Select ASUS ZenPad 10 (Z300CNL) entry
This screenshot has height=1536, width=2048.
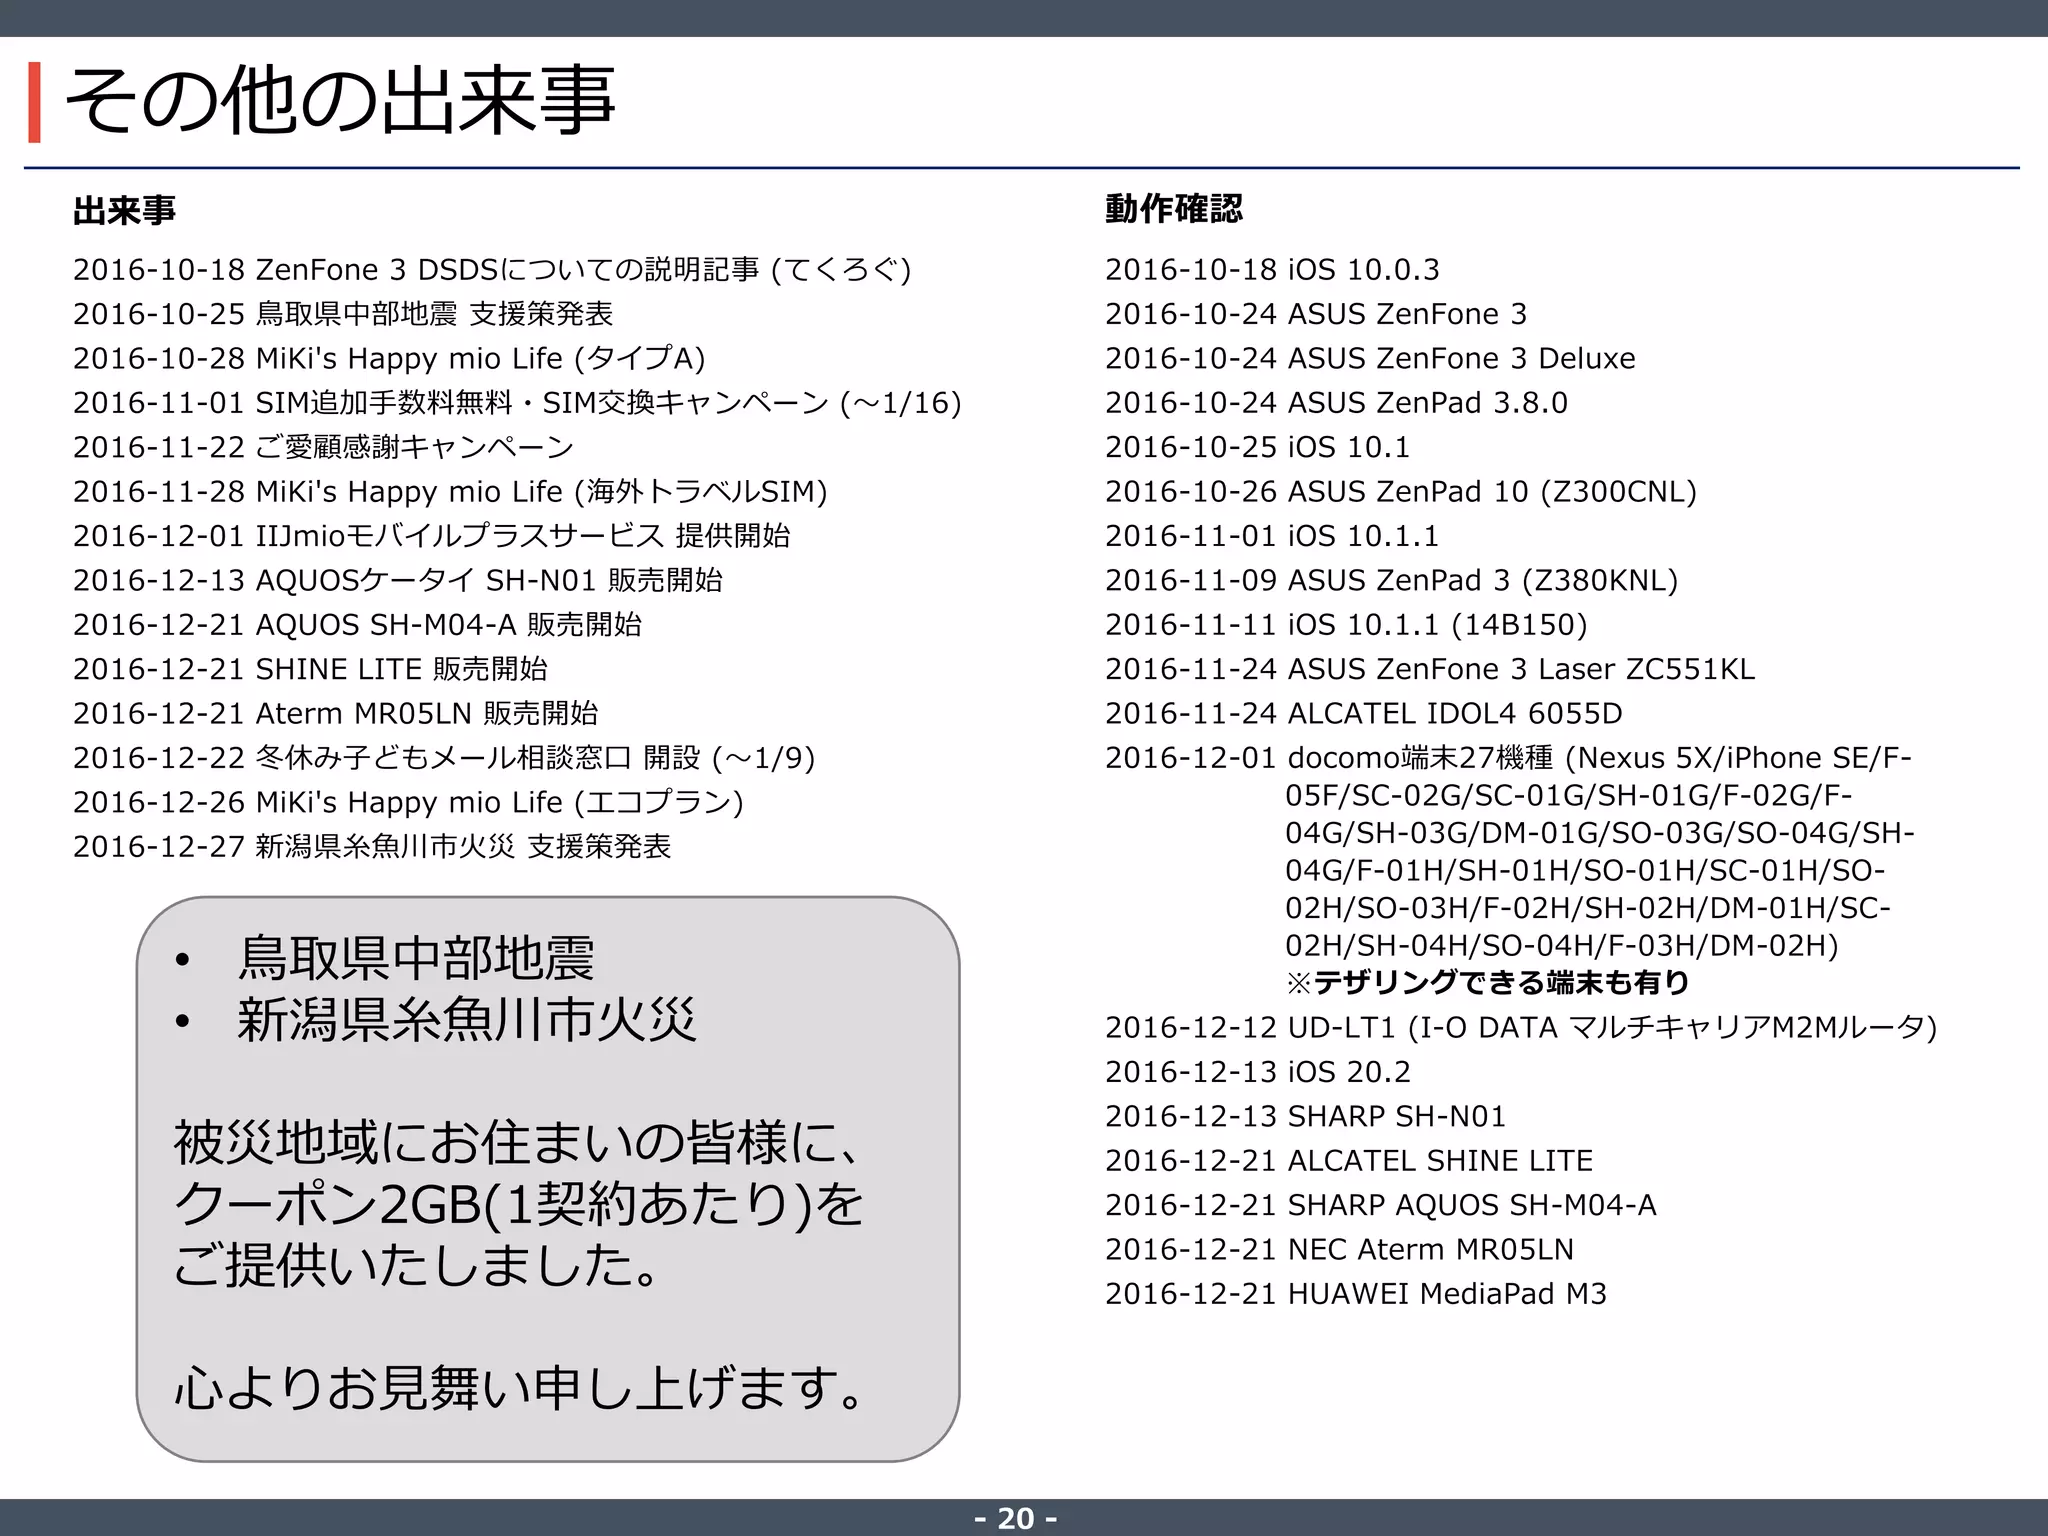pyautogui.click(x=1401, y=491)
